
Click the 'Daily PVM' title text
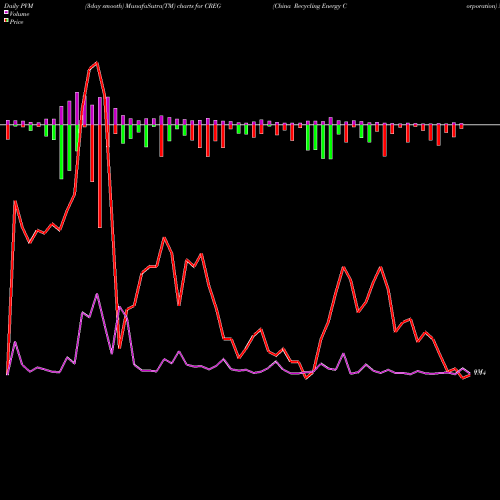(x=19, y=6)
